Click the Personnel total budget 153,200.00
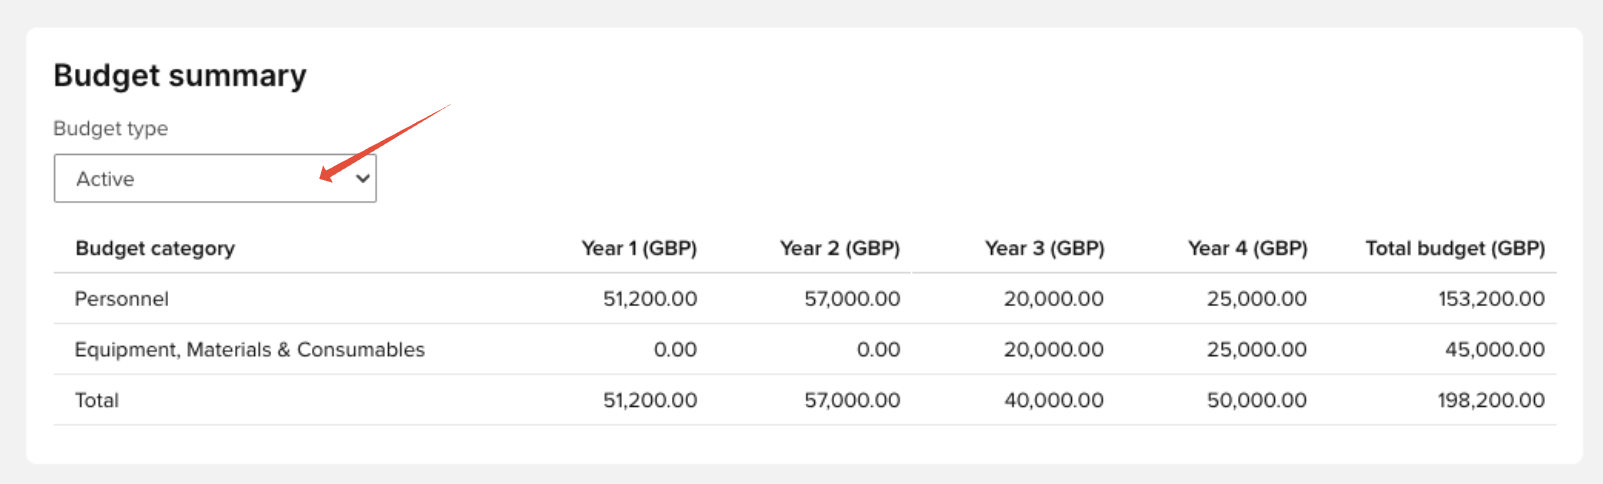This screenshot has height=484, width=1603. (x=1491, y=299)
